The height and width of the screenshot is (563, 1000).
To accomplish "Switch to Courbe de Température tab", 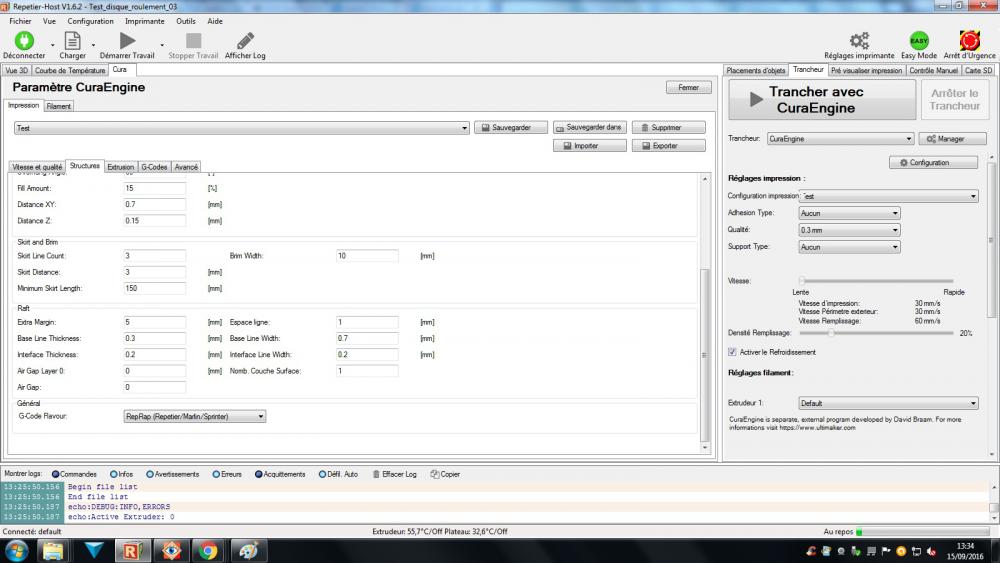I will pyautogui.click(x=70, y=70).
